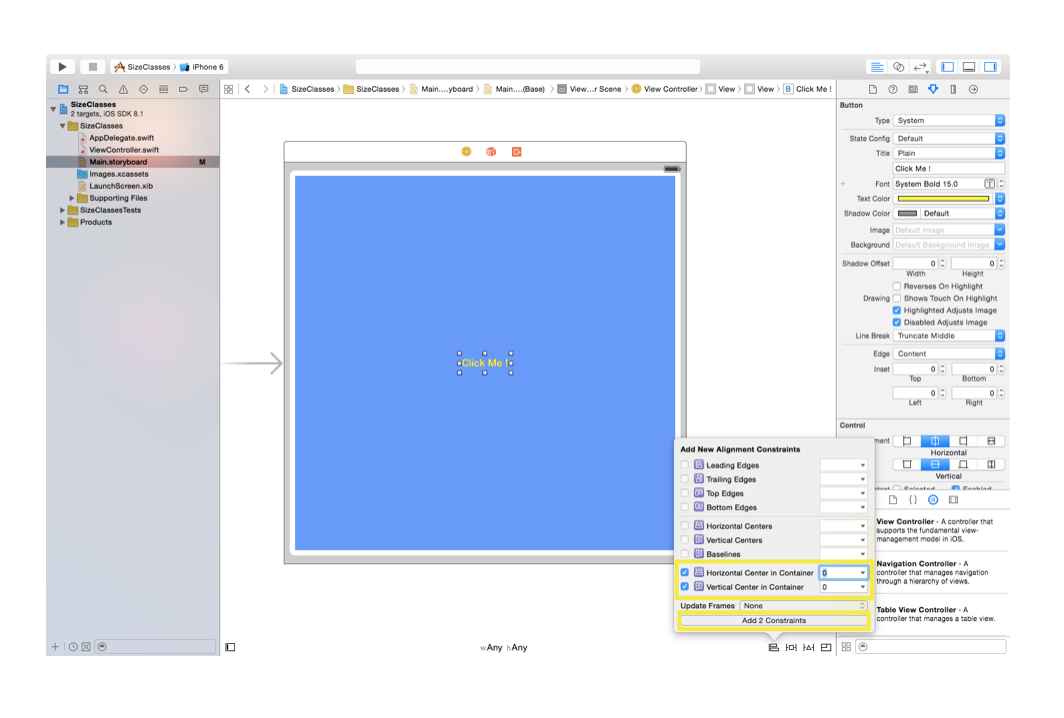Open the Debug navigator
The height and width of the screenshot is (718, 1064).
(163, 90)
